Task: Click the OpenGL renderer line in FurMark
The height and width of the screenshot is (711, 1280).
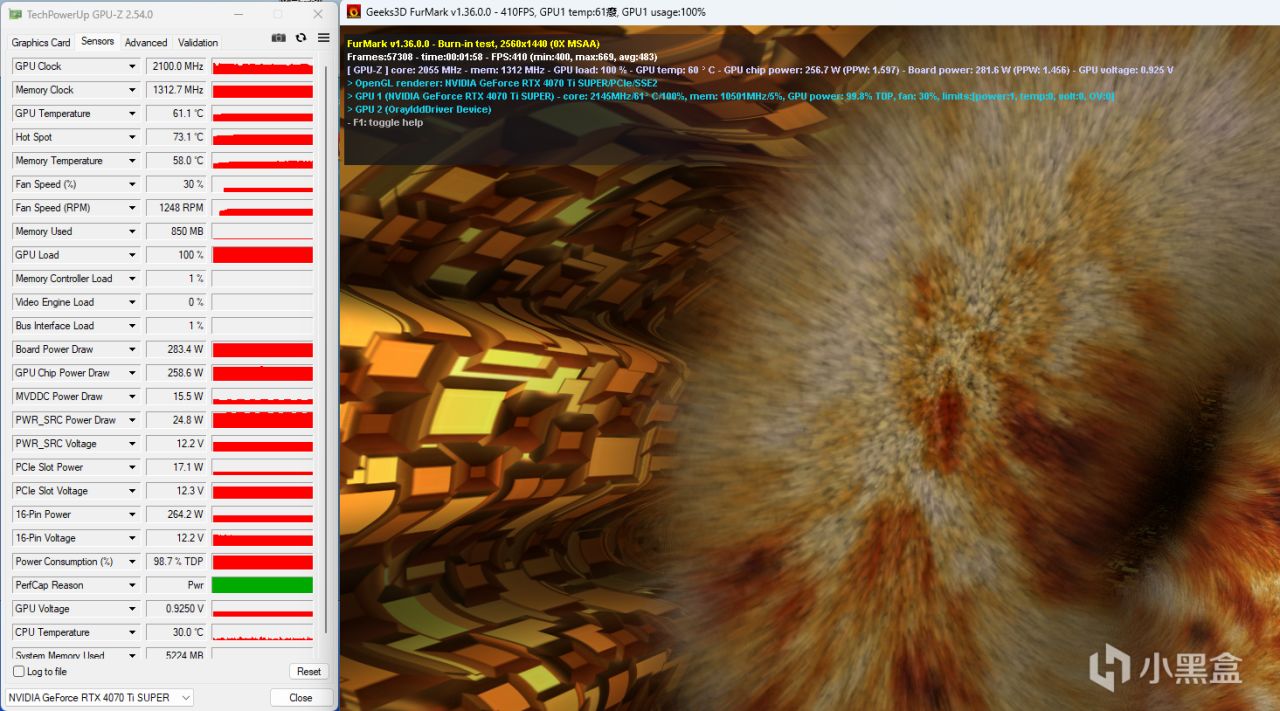Action: [x=502, y=83]
